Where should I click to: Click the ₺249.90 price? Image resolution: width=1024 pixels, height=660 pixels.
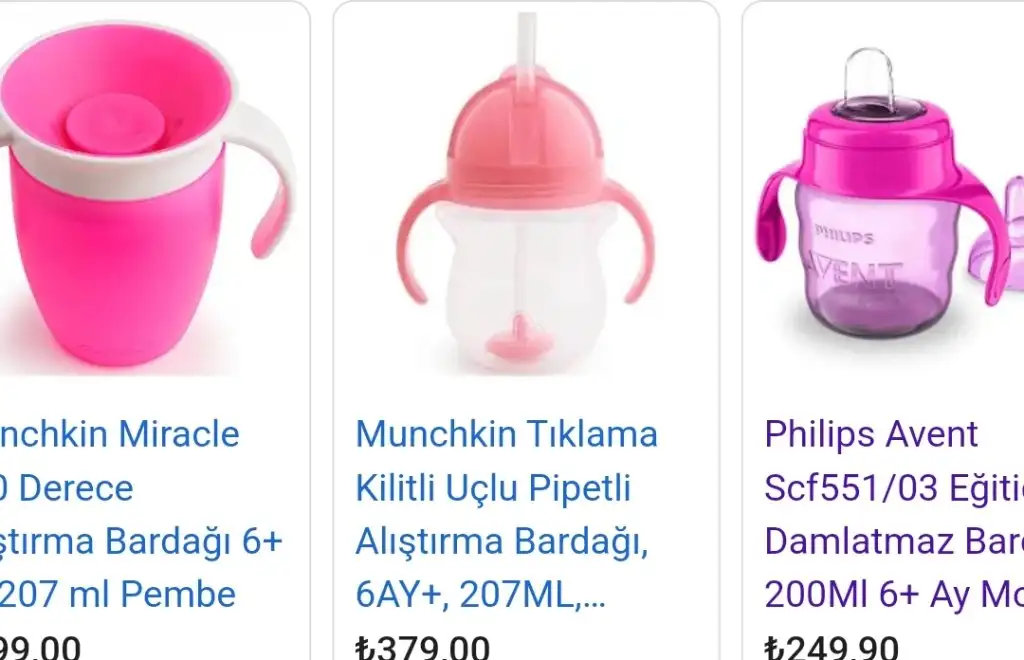(831, 648)
